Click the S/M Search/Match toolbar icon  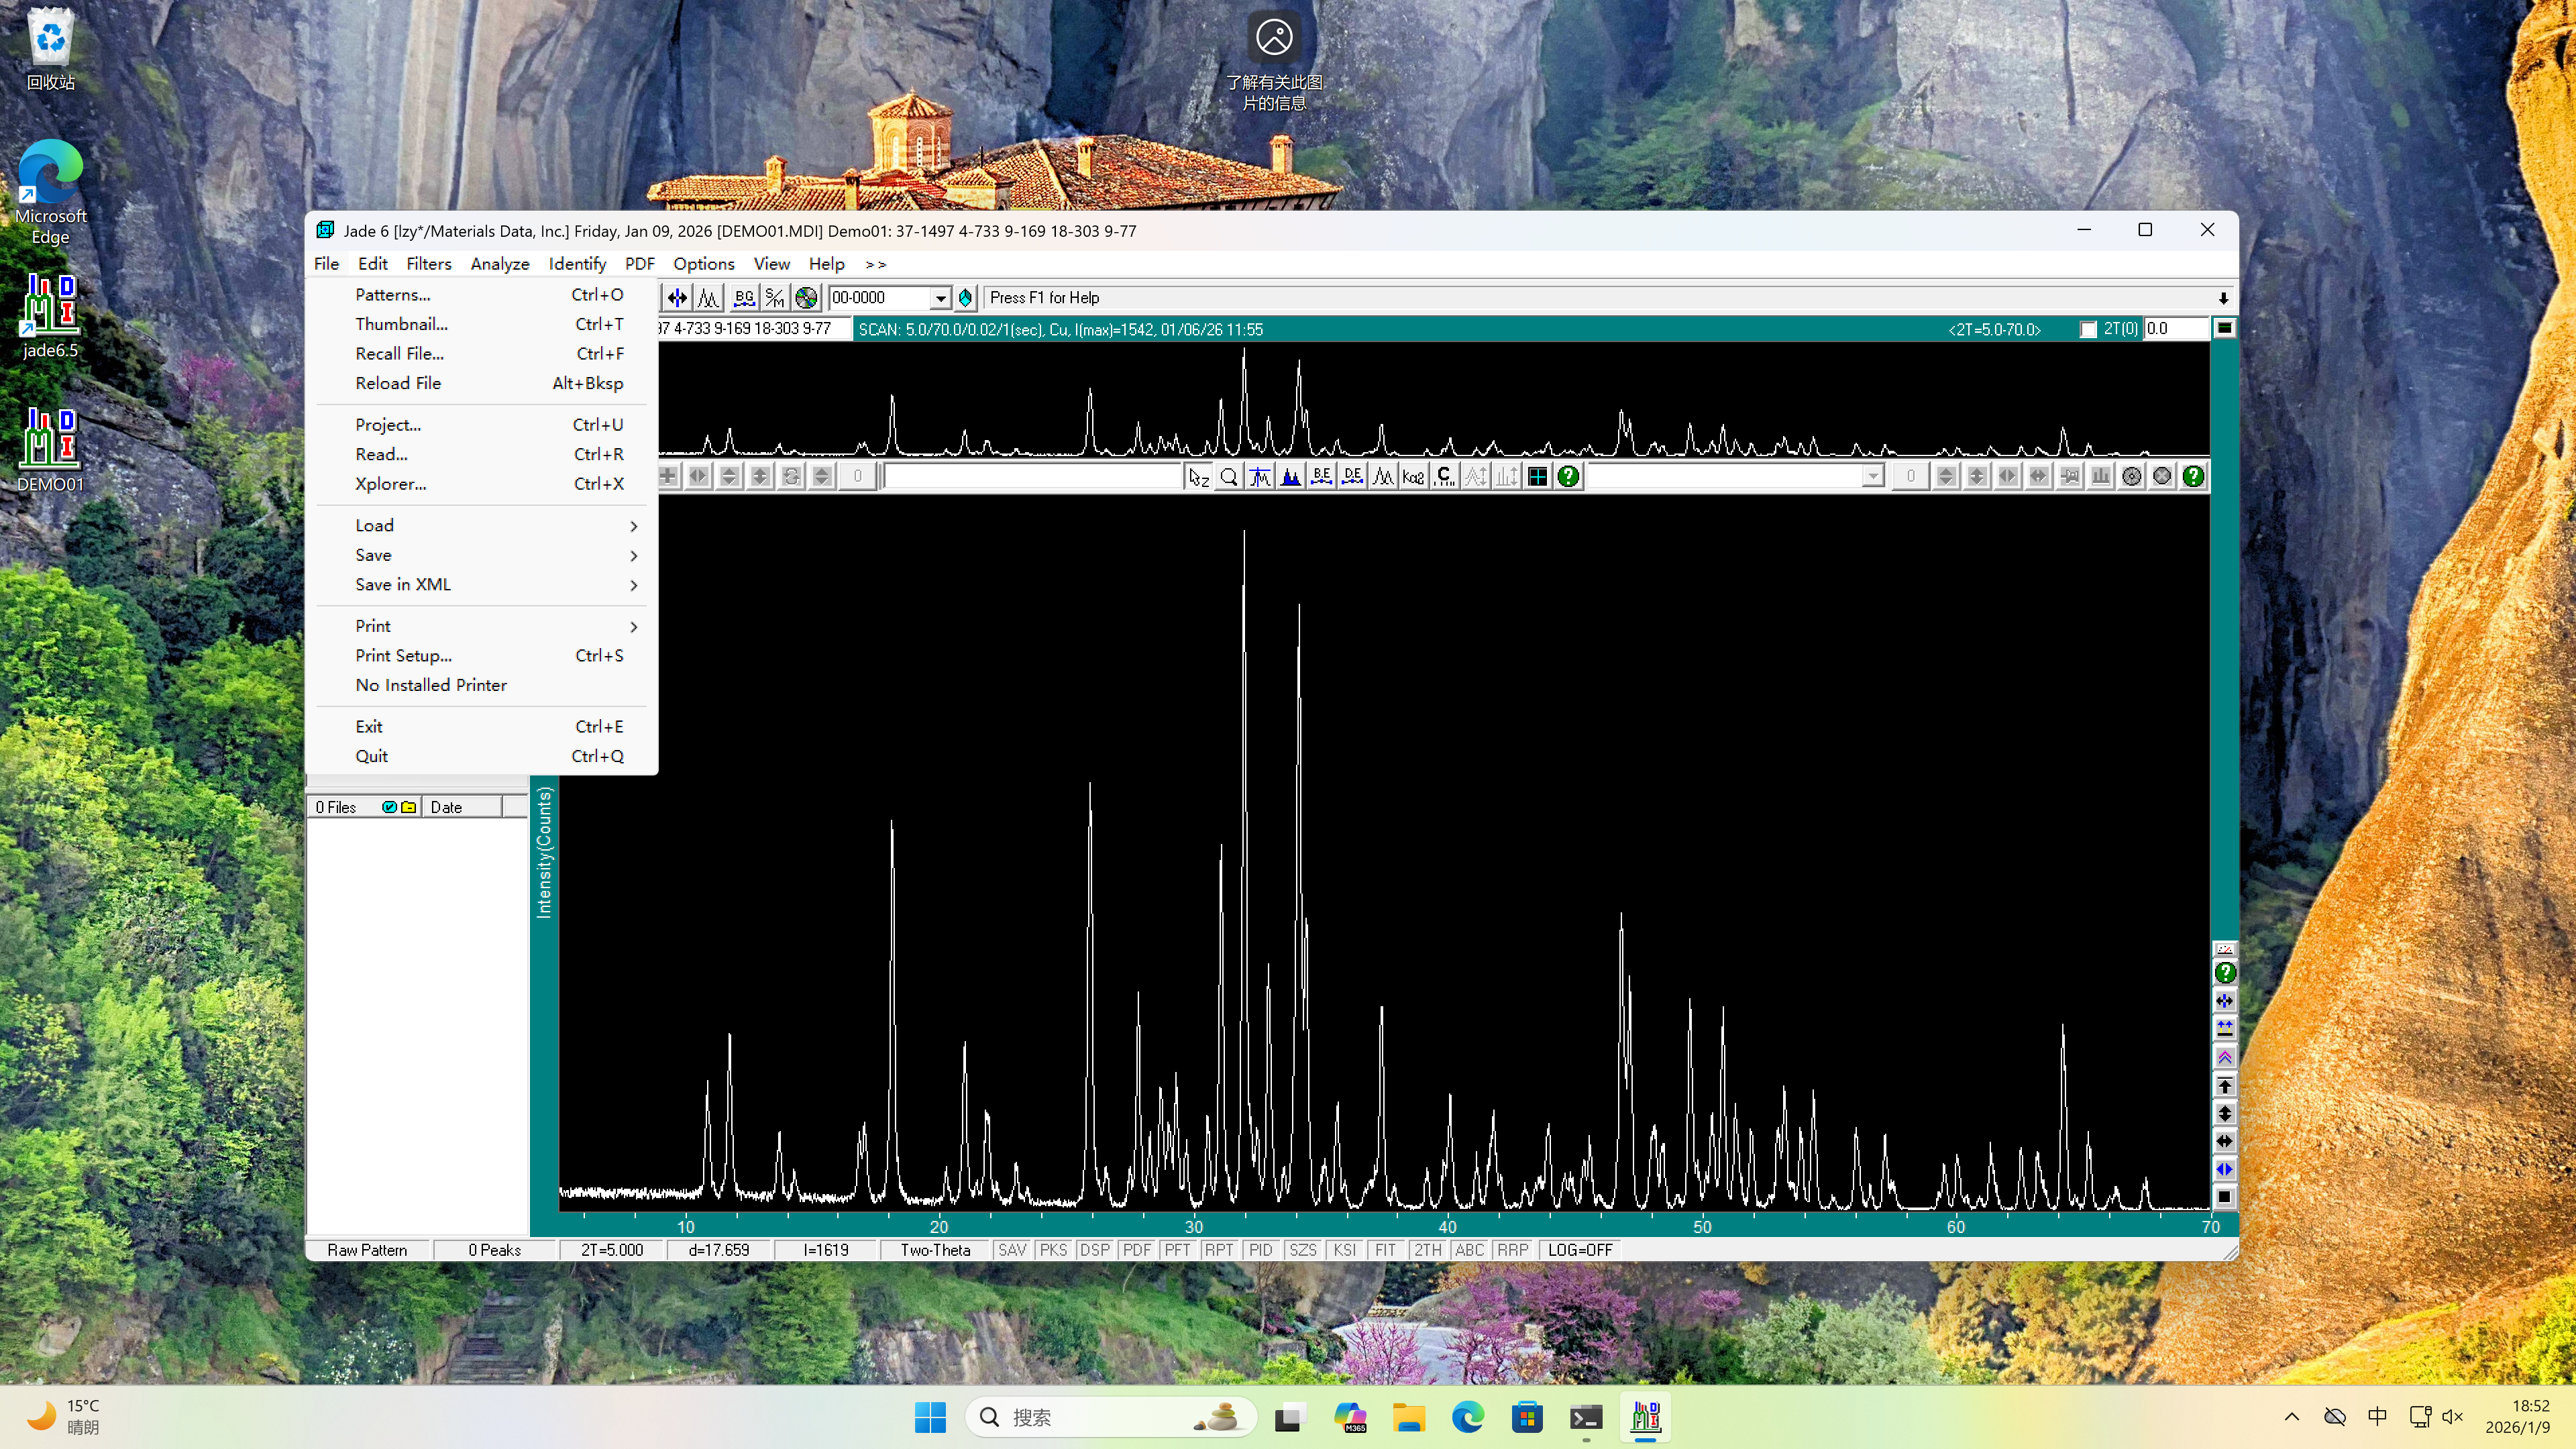point(775,298)
